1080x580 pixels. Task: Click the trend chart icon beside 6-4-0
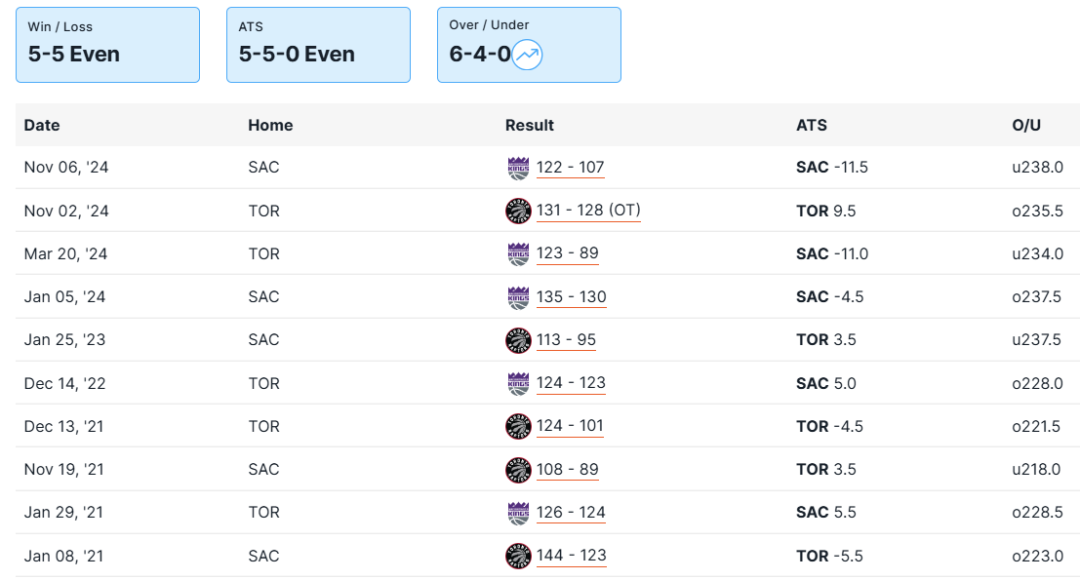527,55
